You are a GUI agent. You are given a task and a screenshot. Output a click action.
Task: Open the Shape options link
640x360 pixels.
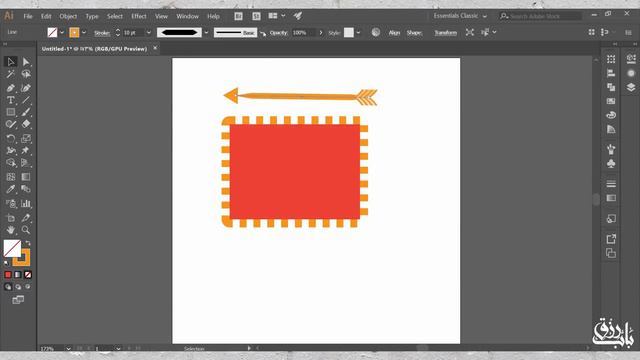pyautogui.click(x=414, y=33)
